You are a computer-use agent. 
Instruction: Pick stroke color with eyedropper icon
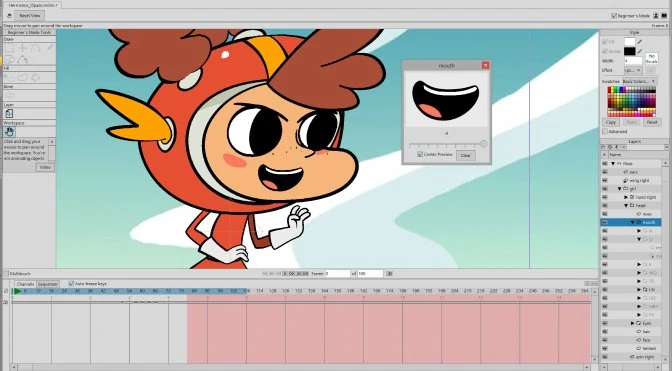click(x=640, y=51)
